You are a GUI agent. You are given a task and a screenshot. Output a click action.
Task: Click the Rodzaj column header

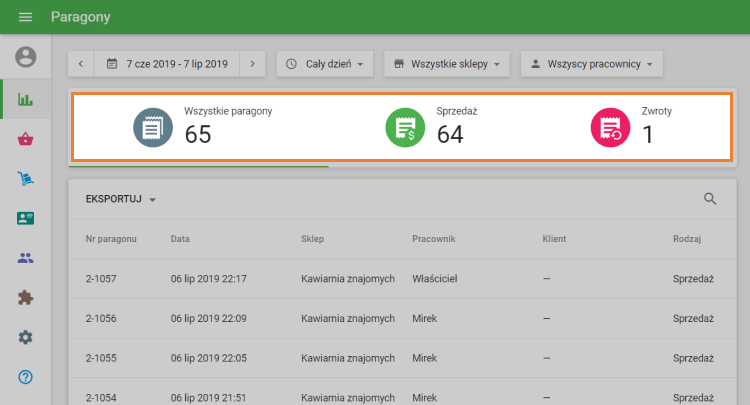pos(687,239)
